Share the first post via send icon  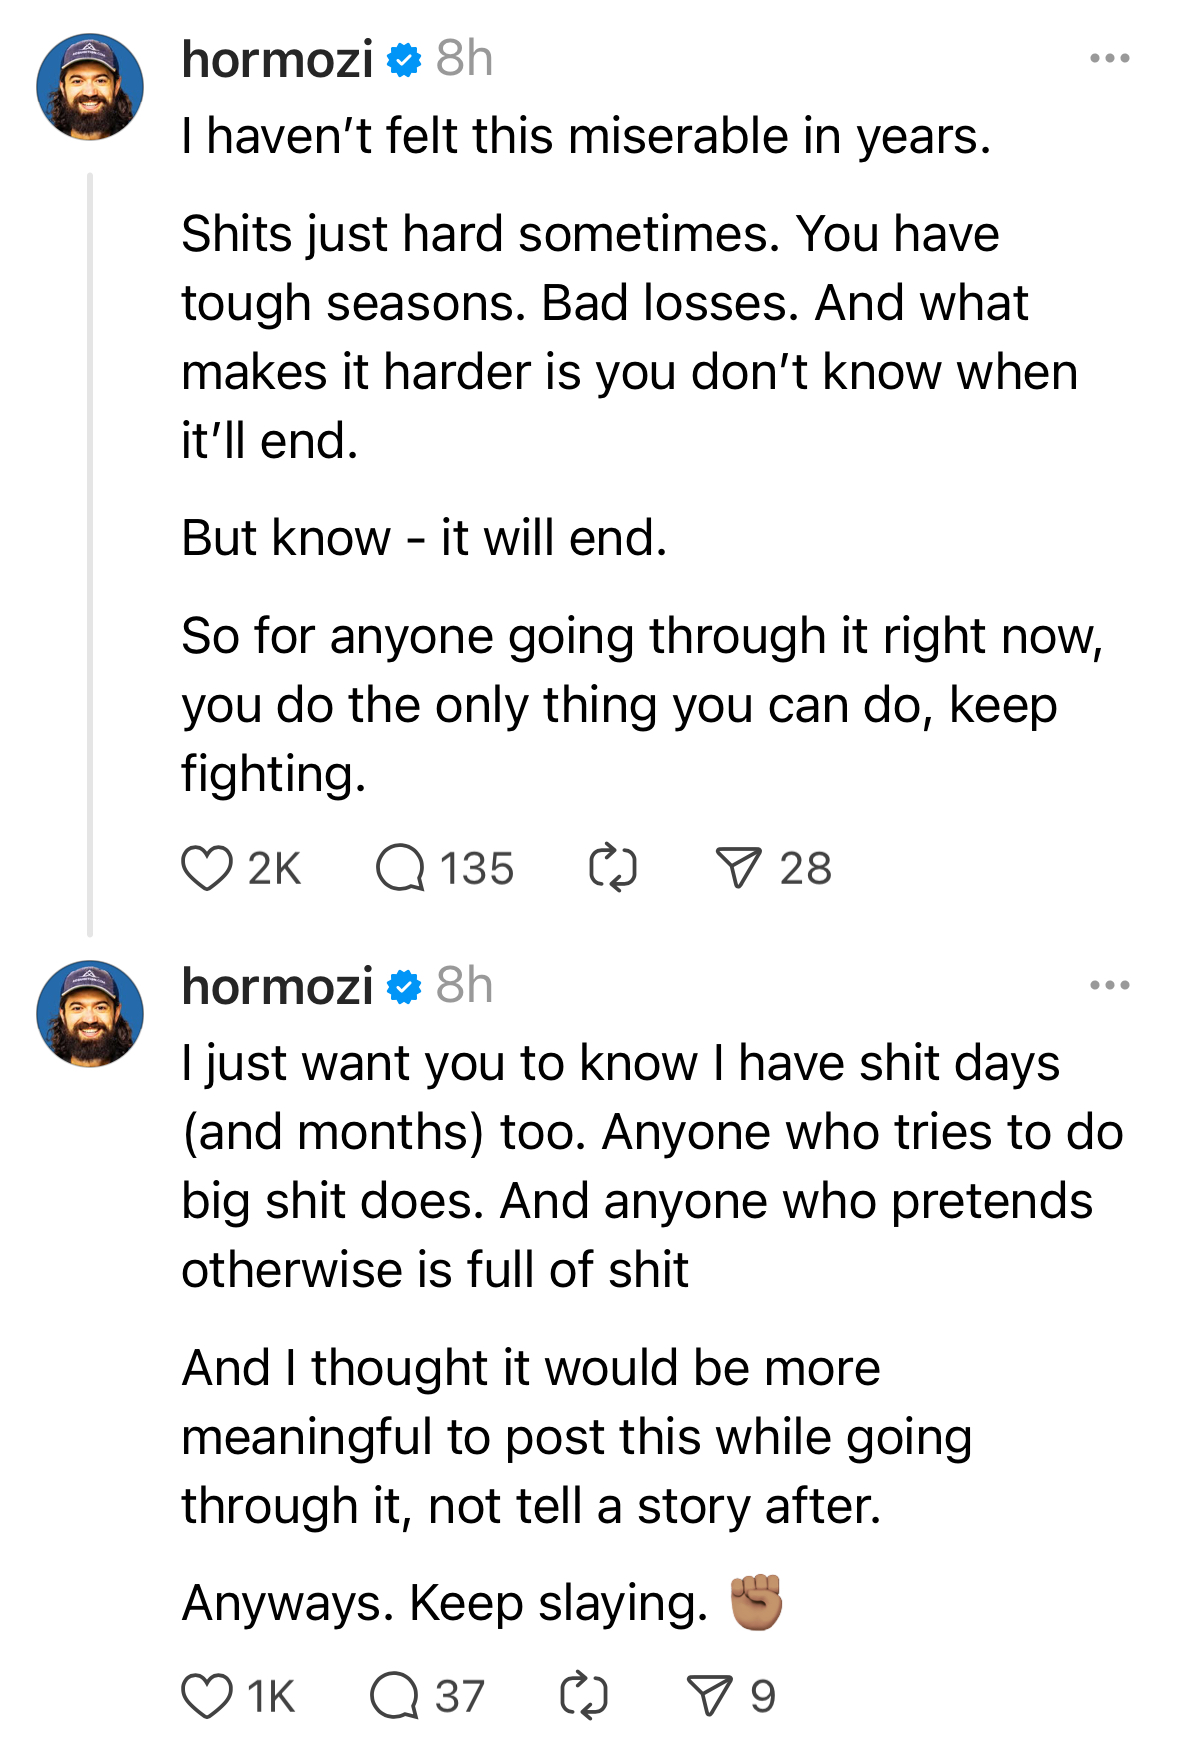tap(739, 868)
